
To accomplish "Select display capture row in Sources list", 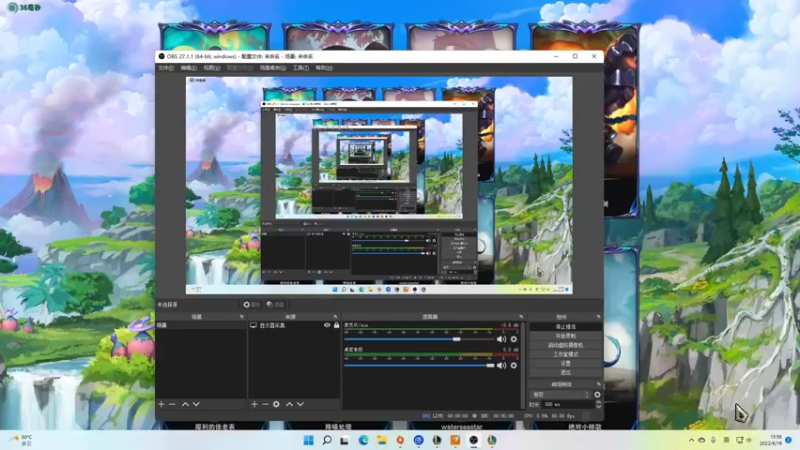I will (x=294, y=325).
